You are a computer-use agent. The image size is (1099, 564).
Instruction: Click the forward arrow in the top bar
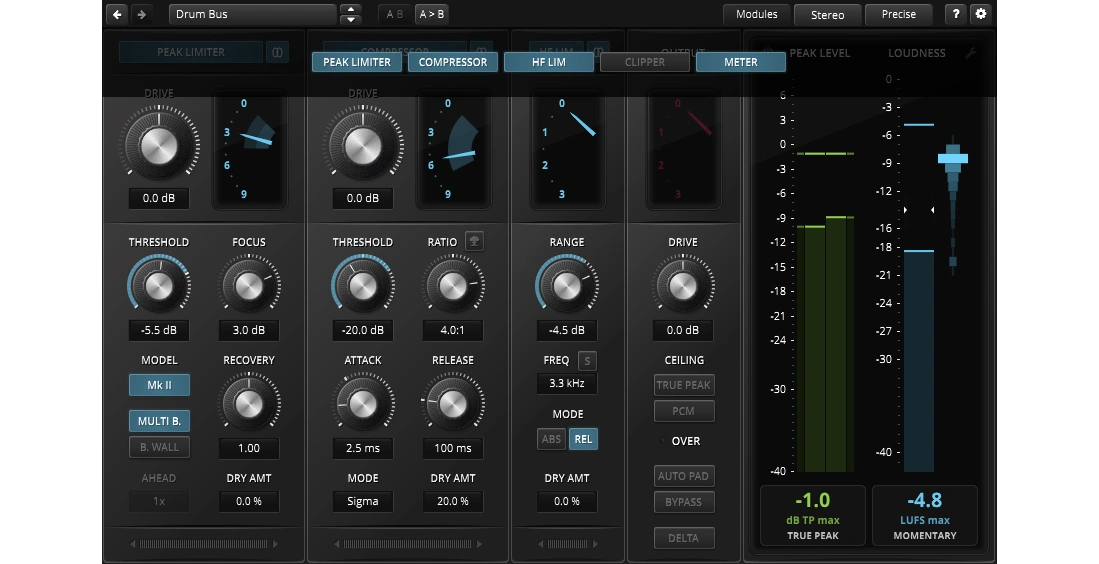[141, 14]
